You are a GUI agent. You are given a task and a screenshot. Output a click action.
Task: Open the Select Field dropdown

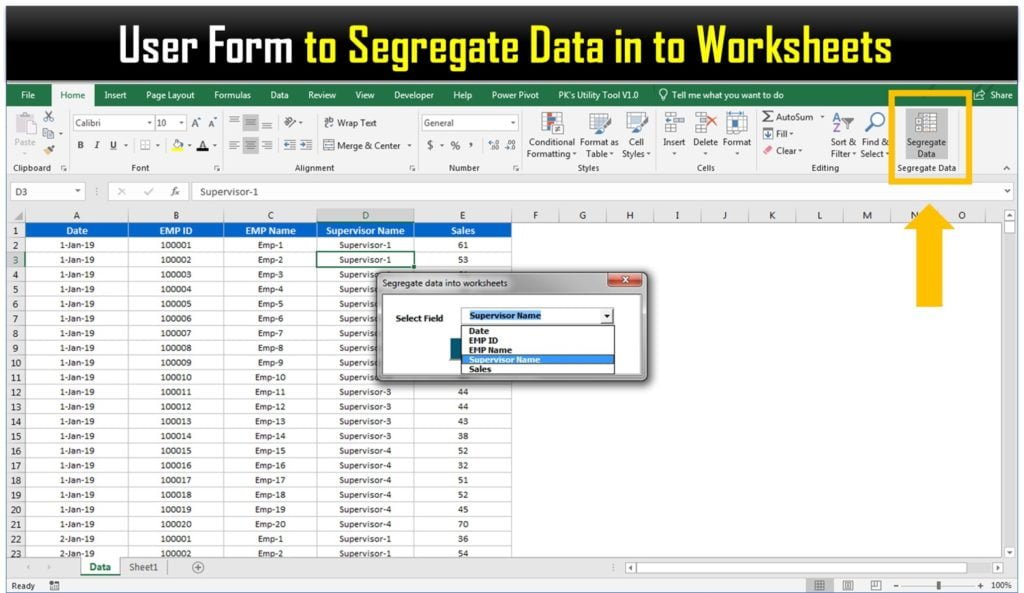tap(606, 315)
